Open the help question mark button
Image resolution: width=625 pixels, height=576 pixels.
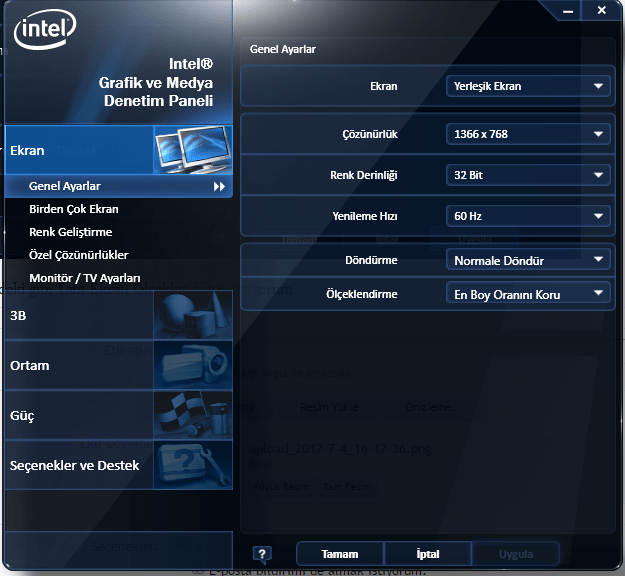point(262,554)
